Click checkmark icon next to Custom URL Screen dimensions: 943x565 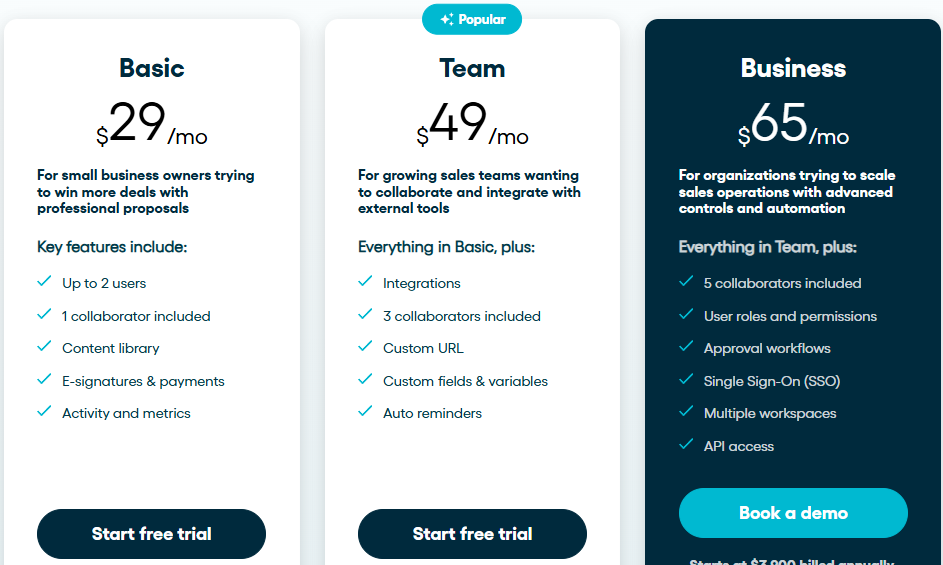point(365,347)
